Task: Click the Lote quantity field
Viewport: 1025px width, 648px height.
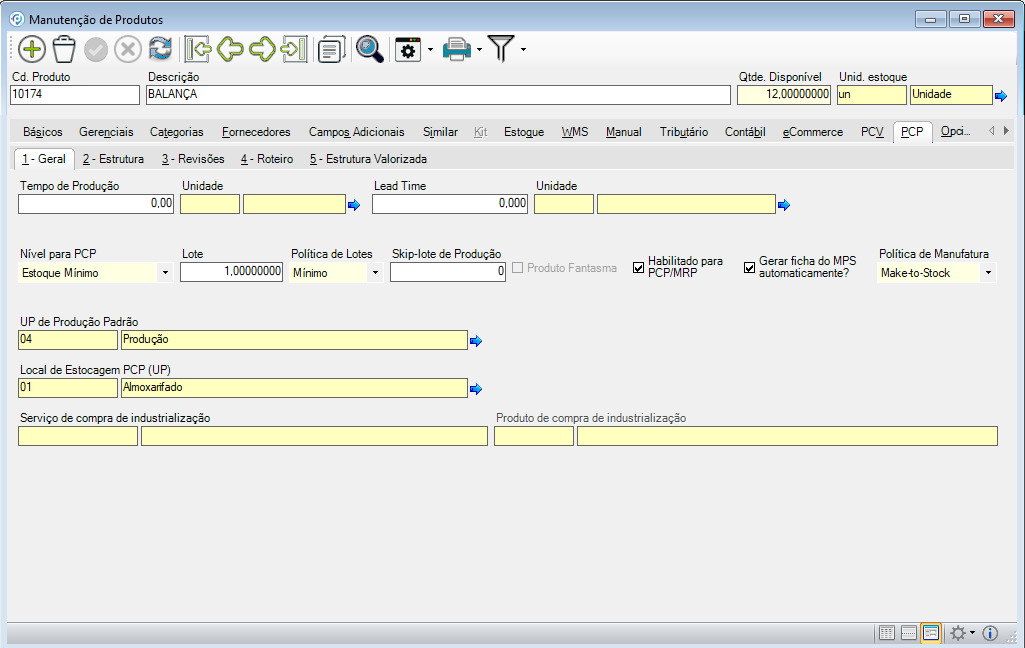Action: [x=231, y=272]
